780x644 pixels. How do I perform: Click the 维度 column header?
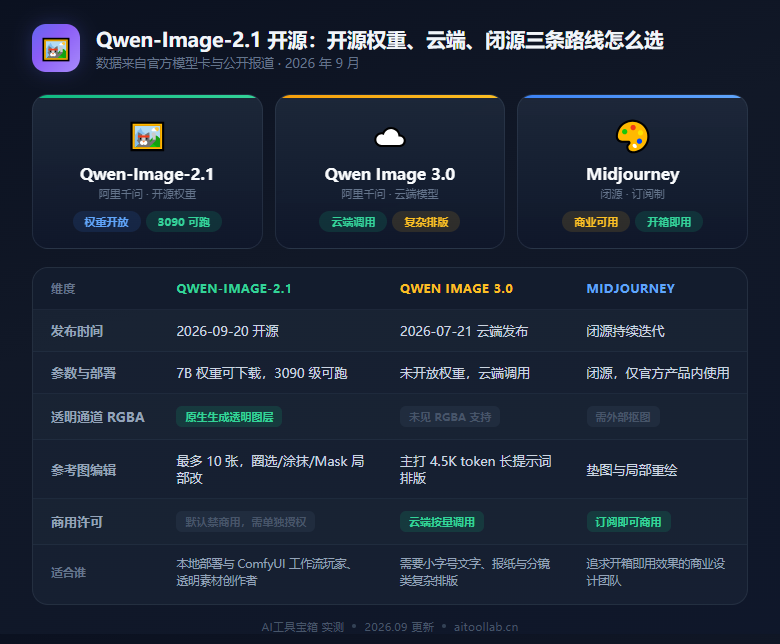tap(63, 288)
